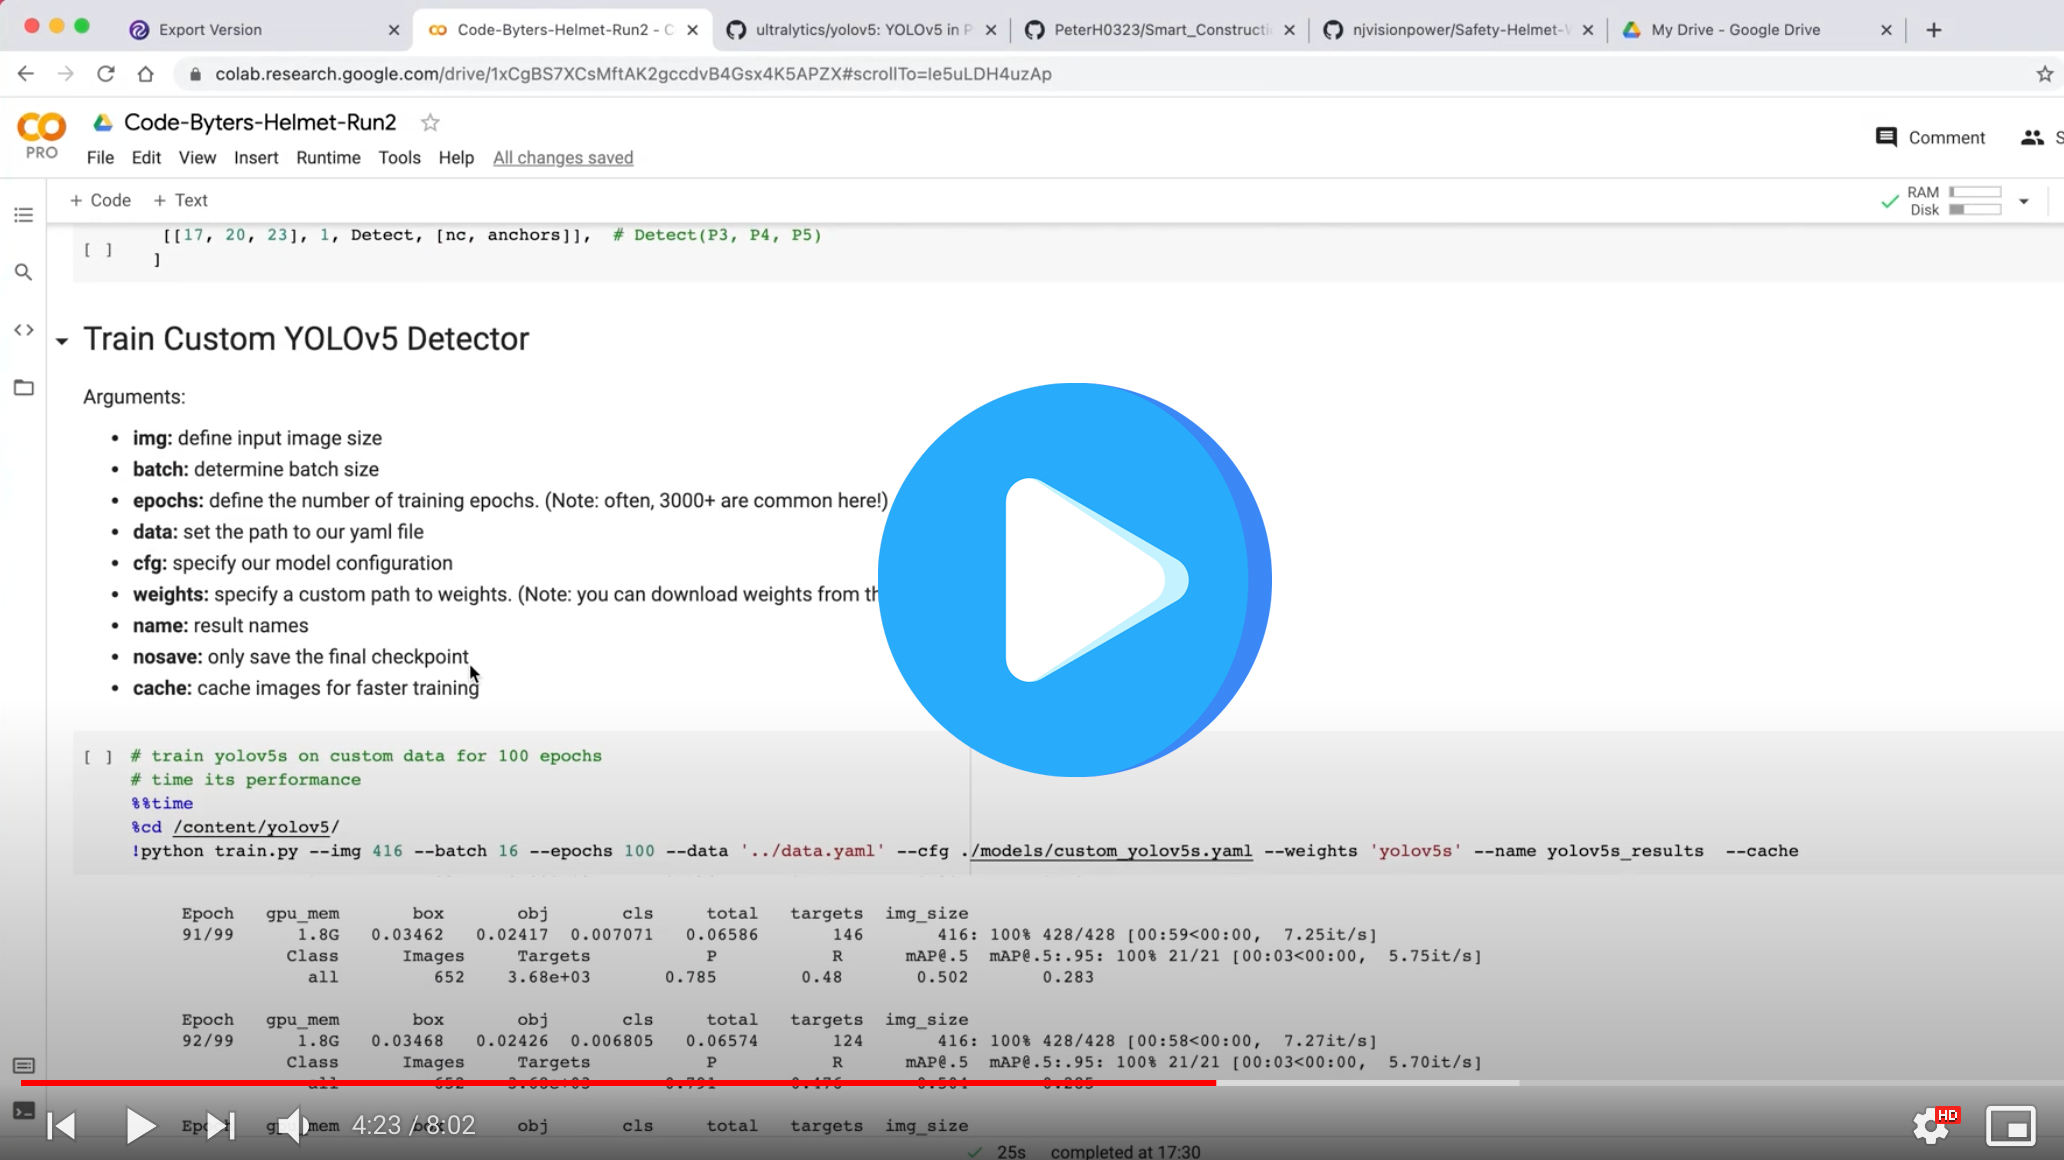Image resolution: width=2064 pixels, height=1160 pixels.
Task: Click the custom_yolov5s.yaml path link
Action: click(x=1112, y=851)
